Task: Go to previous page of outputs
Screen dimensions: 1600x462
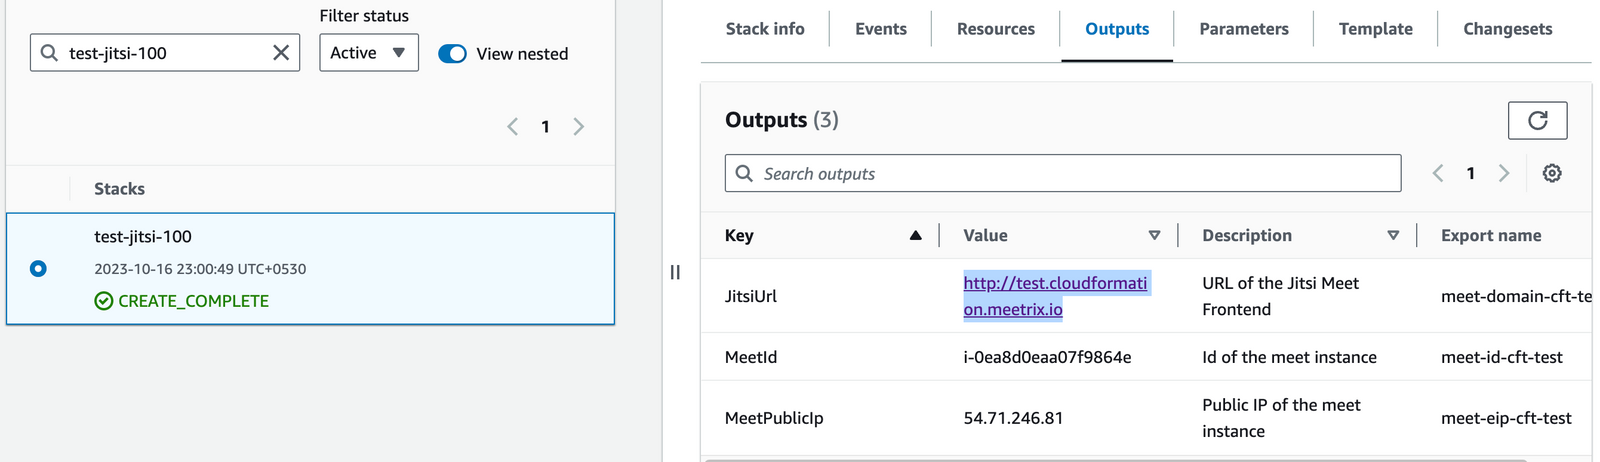Action: pos(1438,173)
